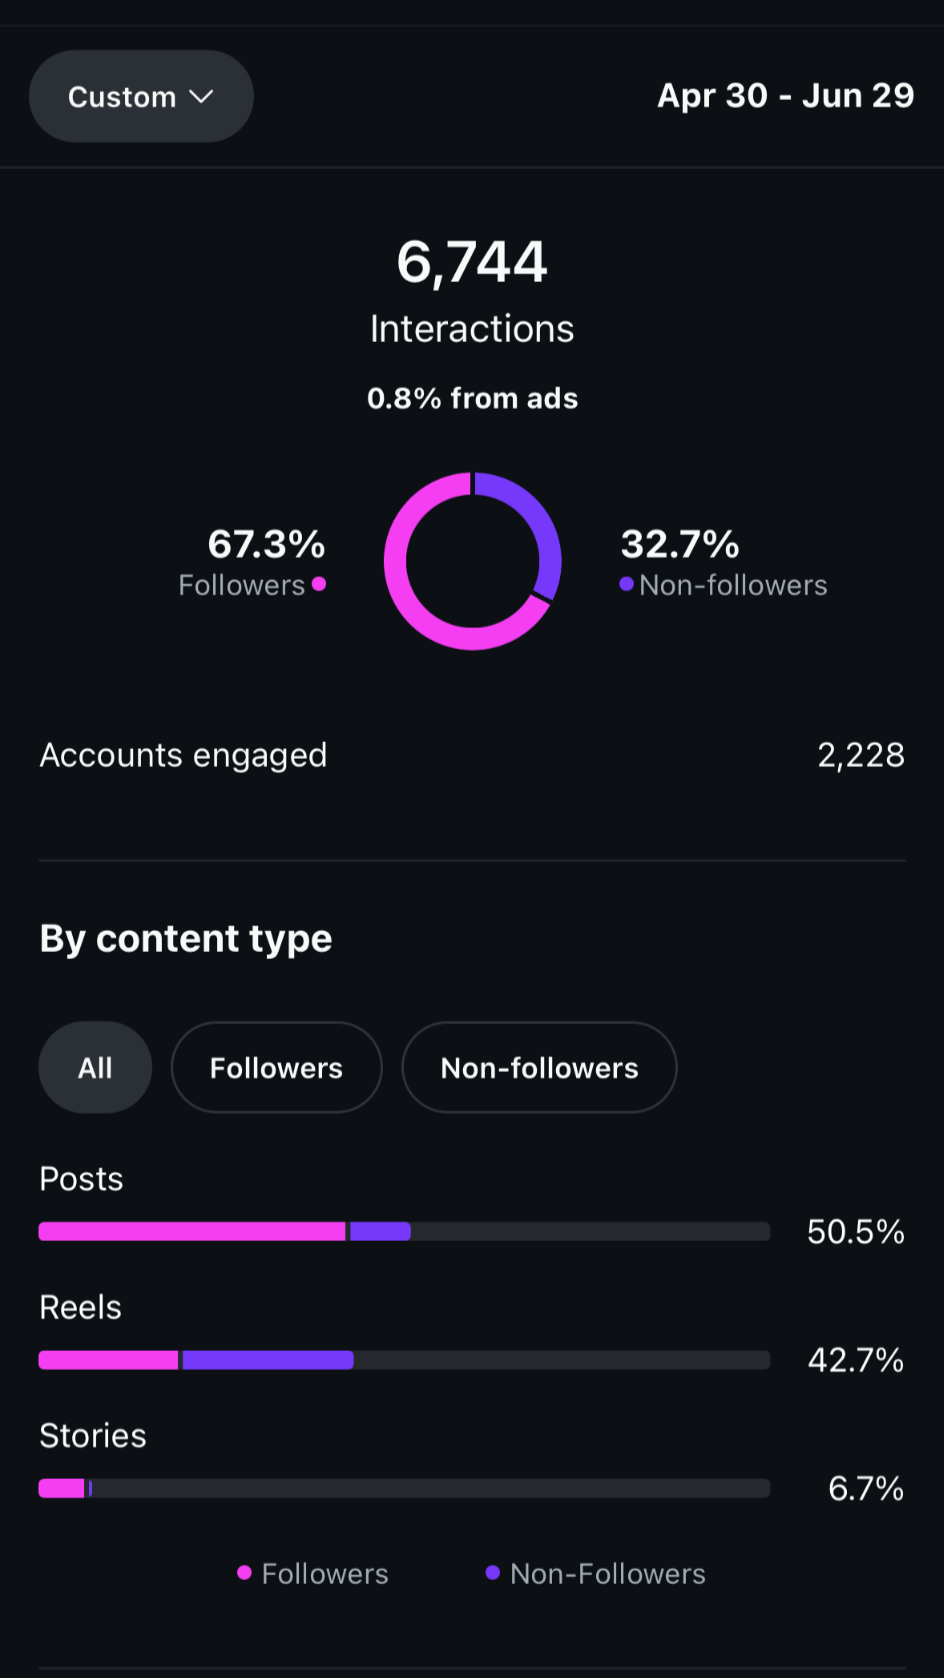Open the Custom date range dropdown
Viewport: 944px width, 1678px height.
click(x=141, y=96)
